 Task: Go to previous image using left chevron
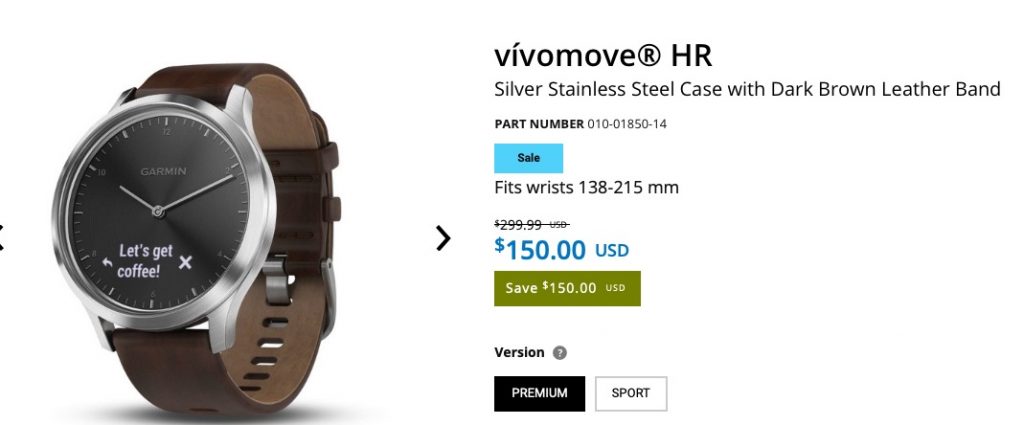[x=1, y=238]
